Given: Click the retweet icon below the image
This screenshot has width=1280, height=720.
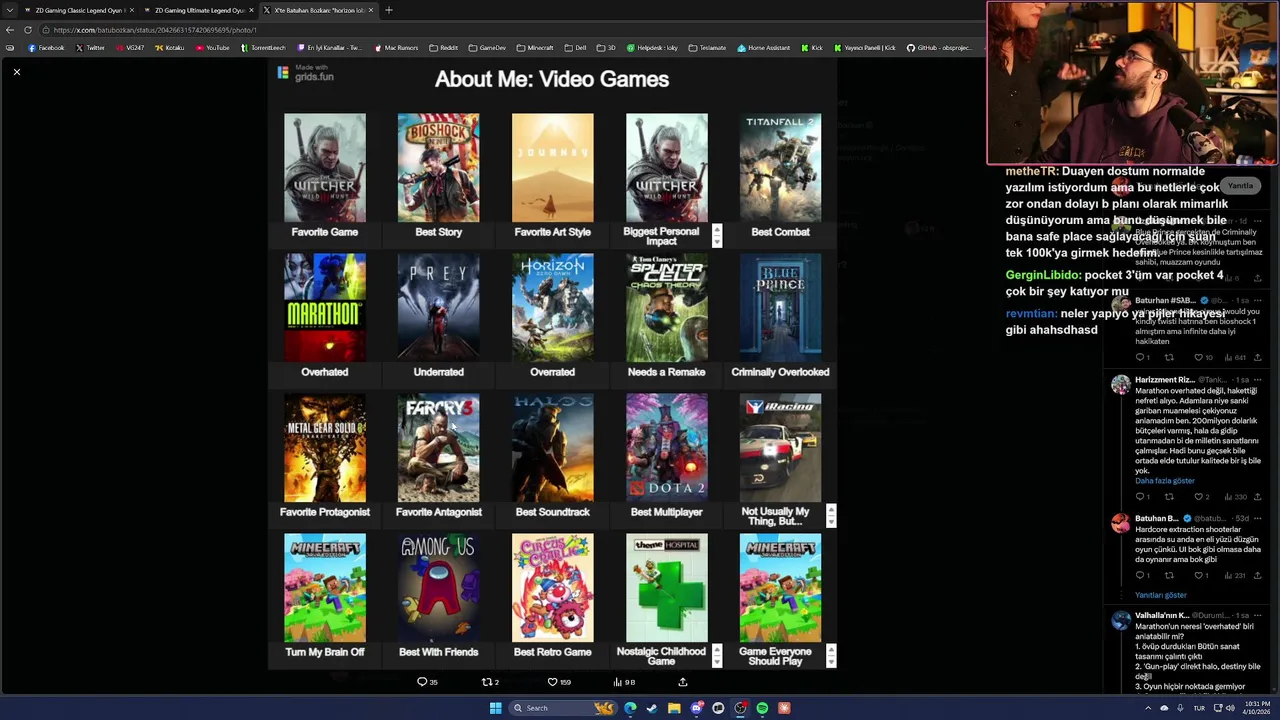Looking at the screenshot, I should 487,682.
